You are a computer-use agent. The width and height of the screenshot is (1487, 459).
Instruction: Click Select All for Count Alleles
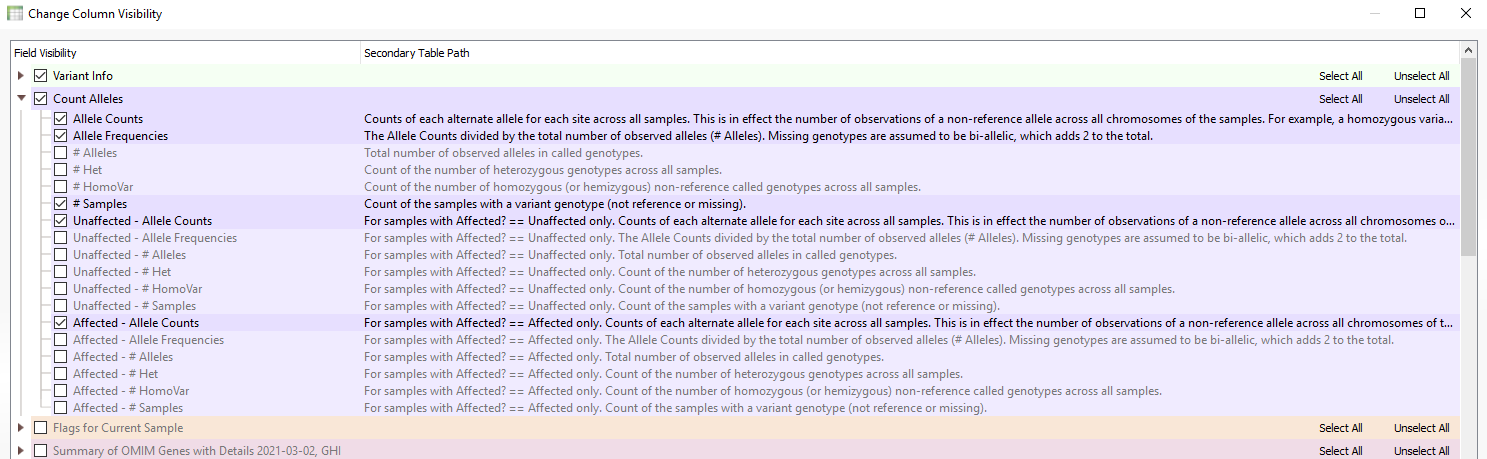(1340, 99)
